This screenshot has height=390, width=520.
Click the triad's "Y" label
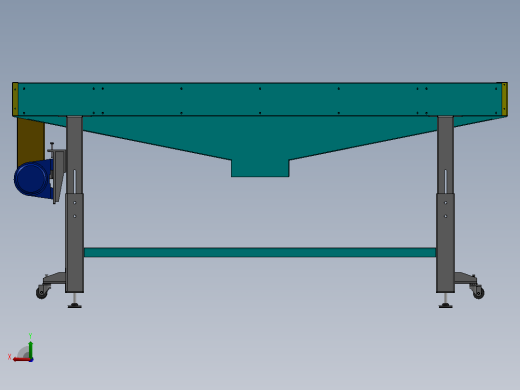[30, 336]
